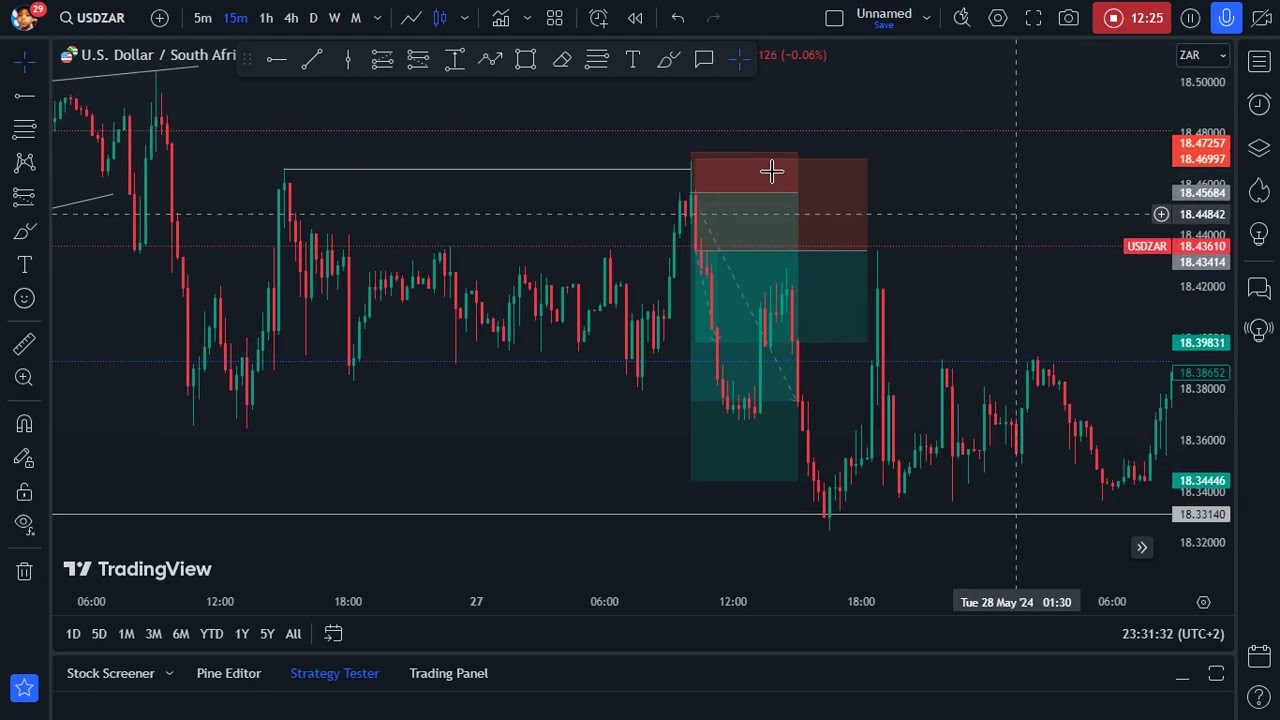Expand the Stock Screener dropdown arrow
The image size is (1280, 720).
click(x=169, y=673)
